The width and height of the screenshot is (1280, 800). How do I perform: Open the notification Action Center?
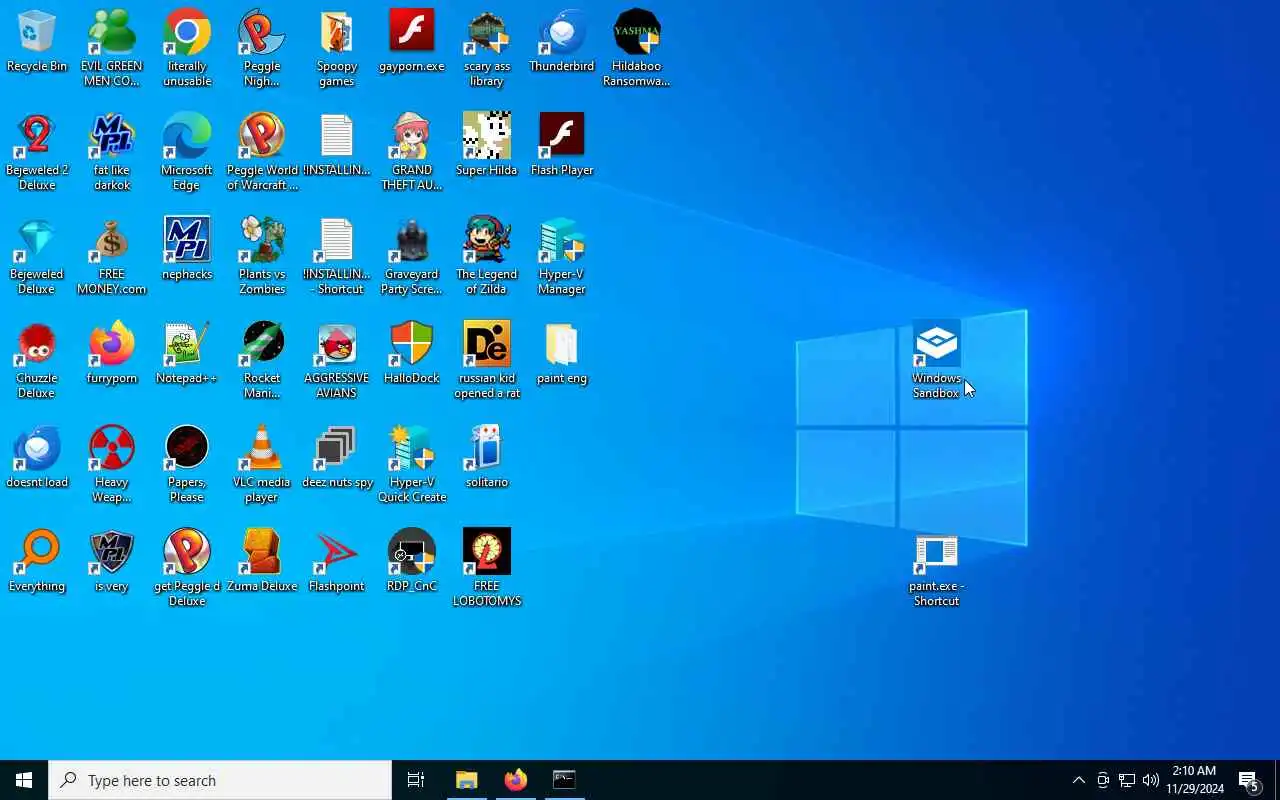(1250, 780)
